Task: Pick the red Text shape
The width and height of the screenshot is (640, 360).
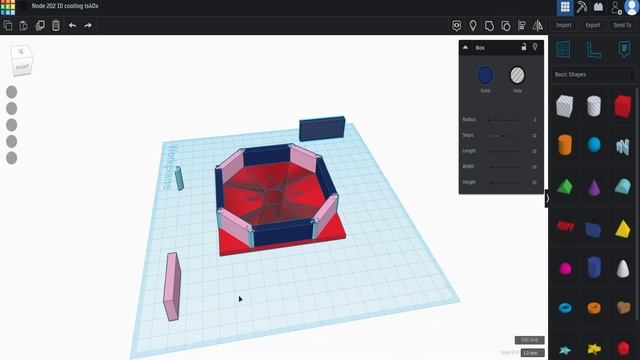Action: click(565, 226)
